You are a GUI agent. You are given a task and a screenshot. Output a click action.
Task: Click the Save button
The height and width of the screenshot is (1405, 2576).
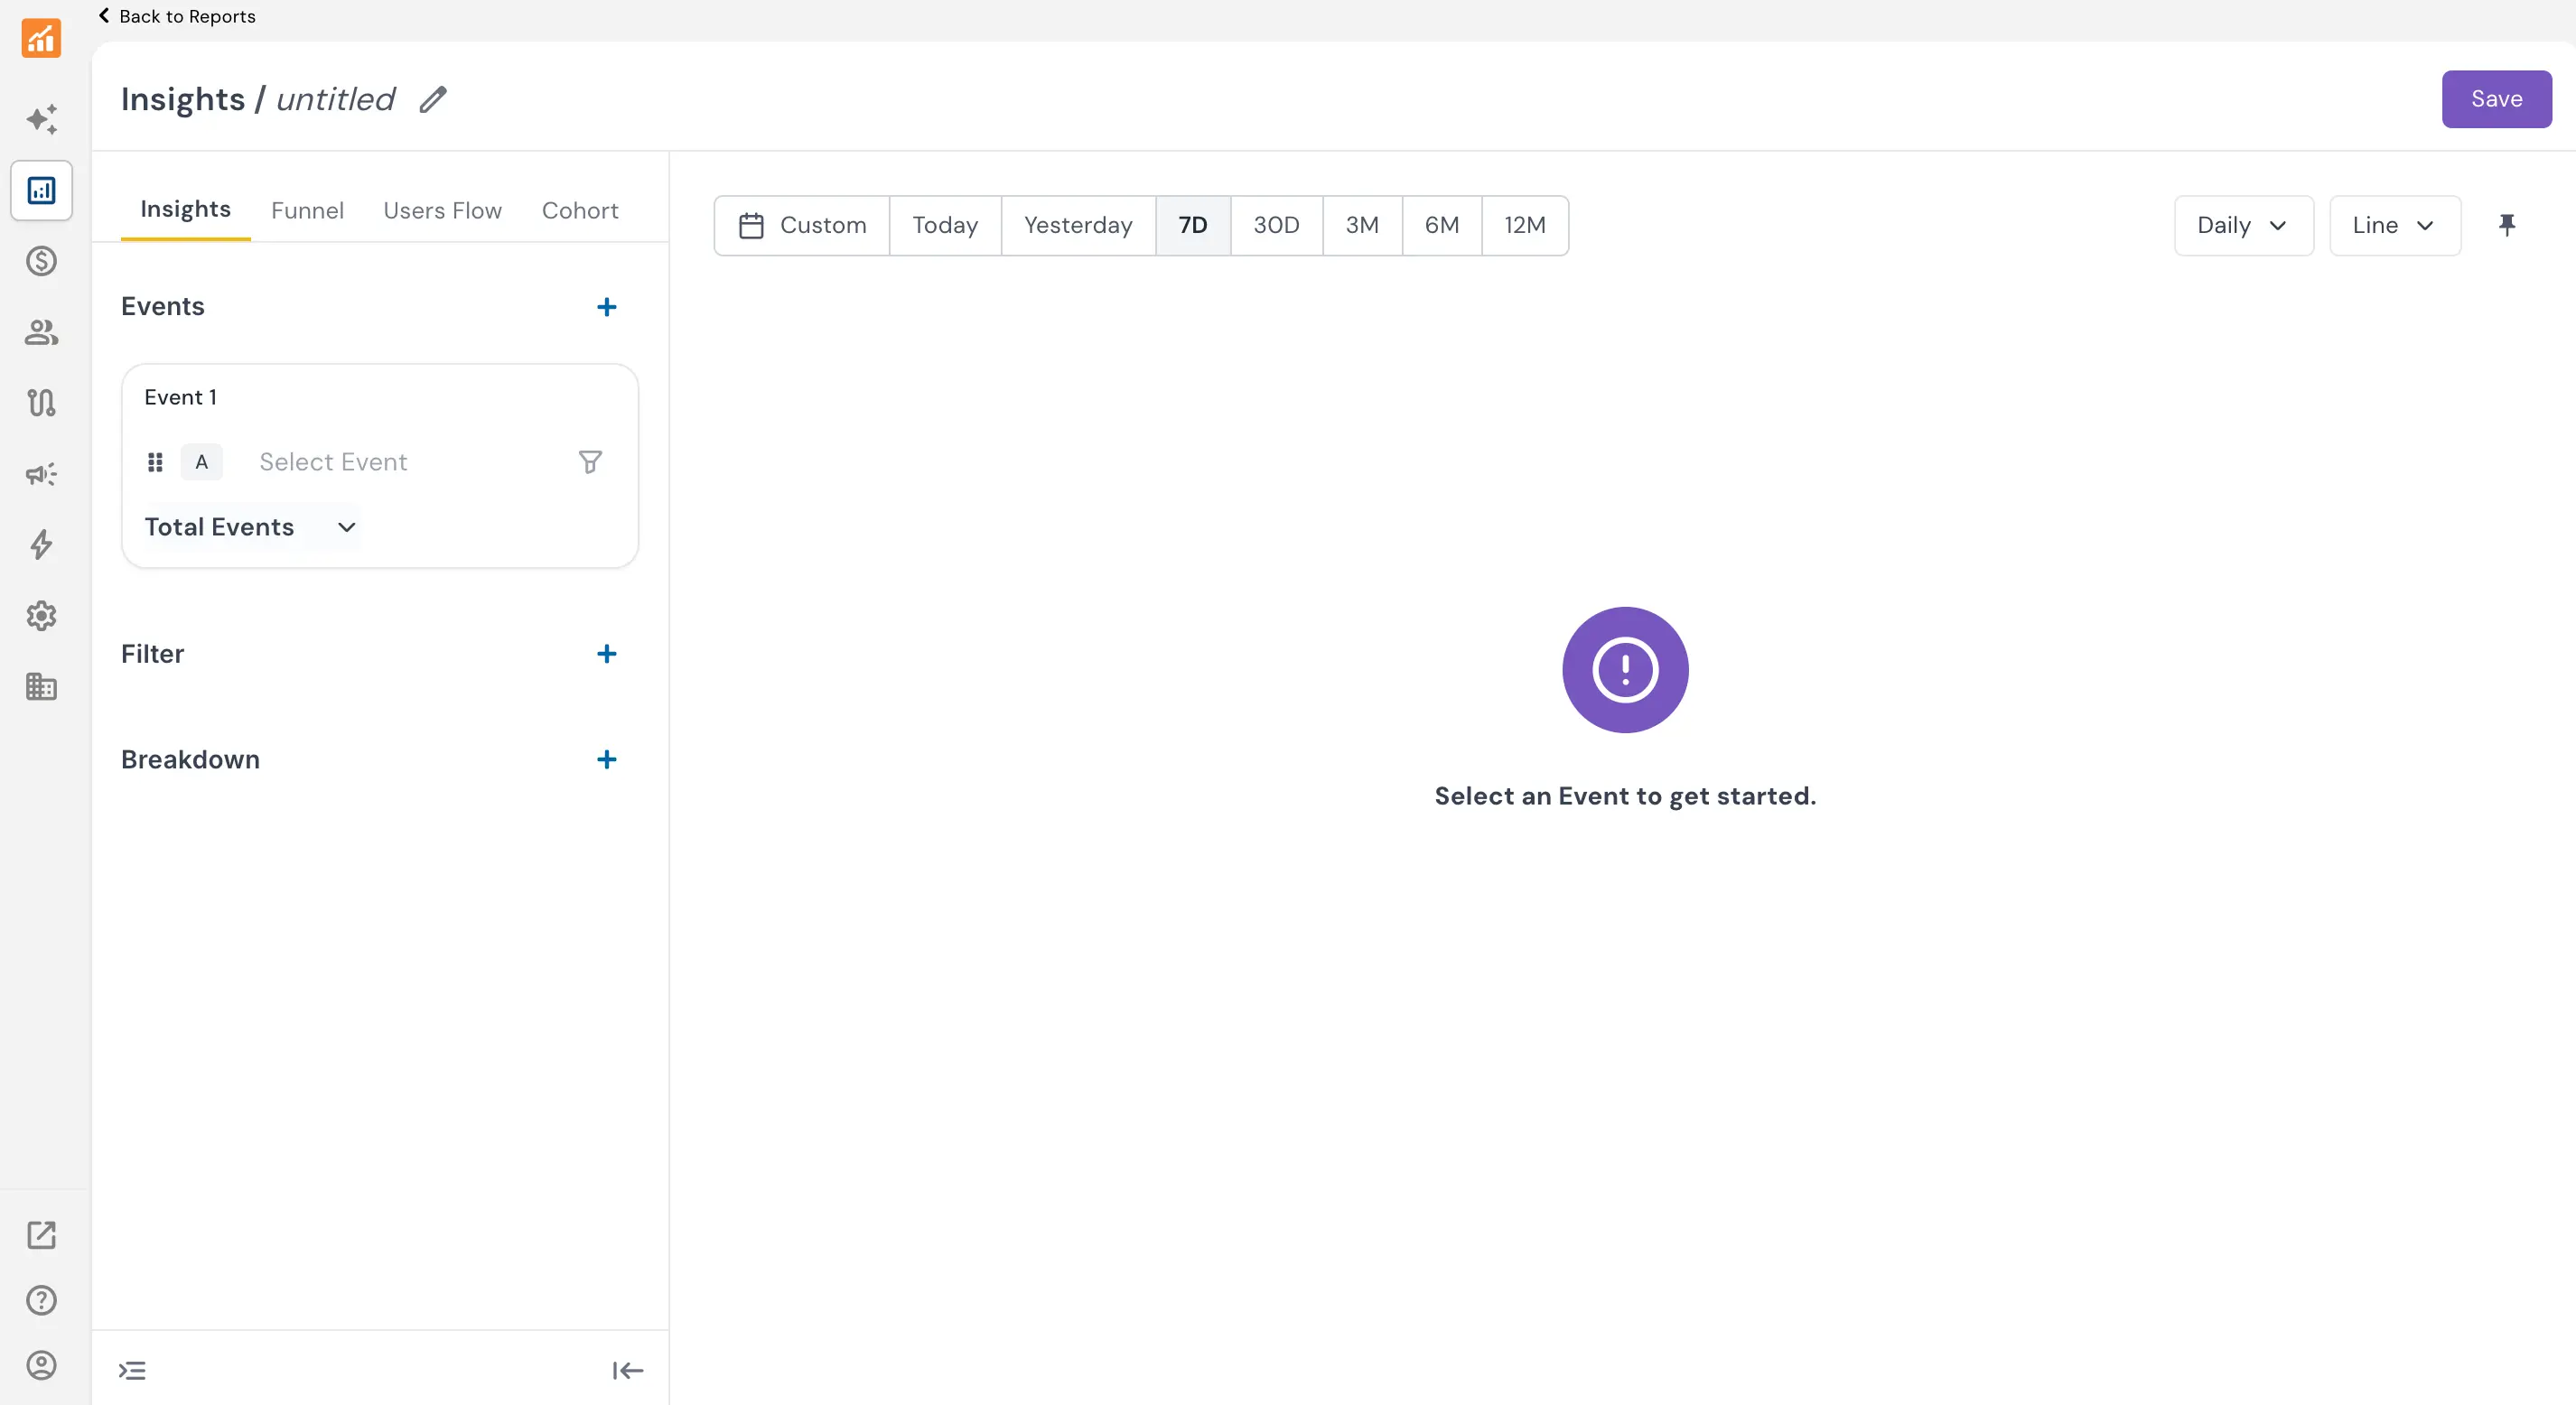pyautogui.click(x=2495, y=99)
